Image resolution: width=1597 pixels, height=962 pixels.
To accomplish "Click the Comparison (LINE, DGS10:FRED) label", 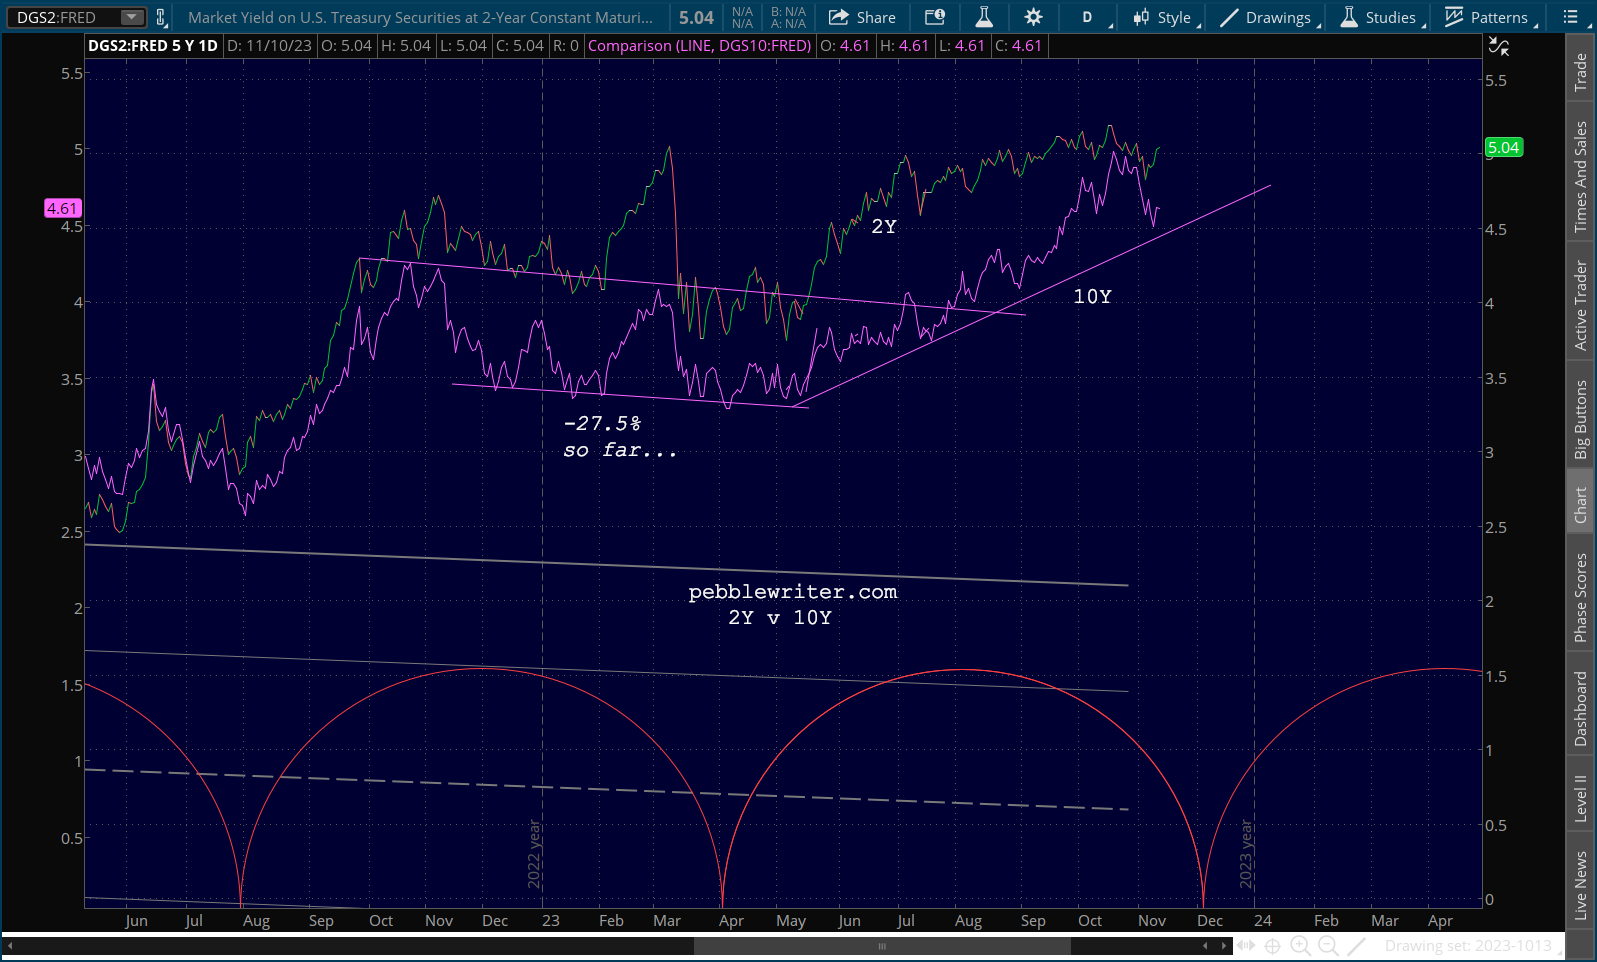I will coord(699,46).
